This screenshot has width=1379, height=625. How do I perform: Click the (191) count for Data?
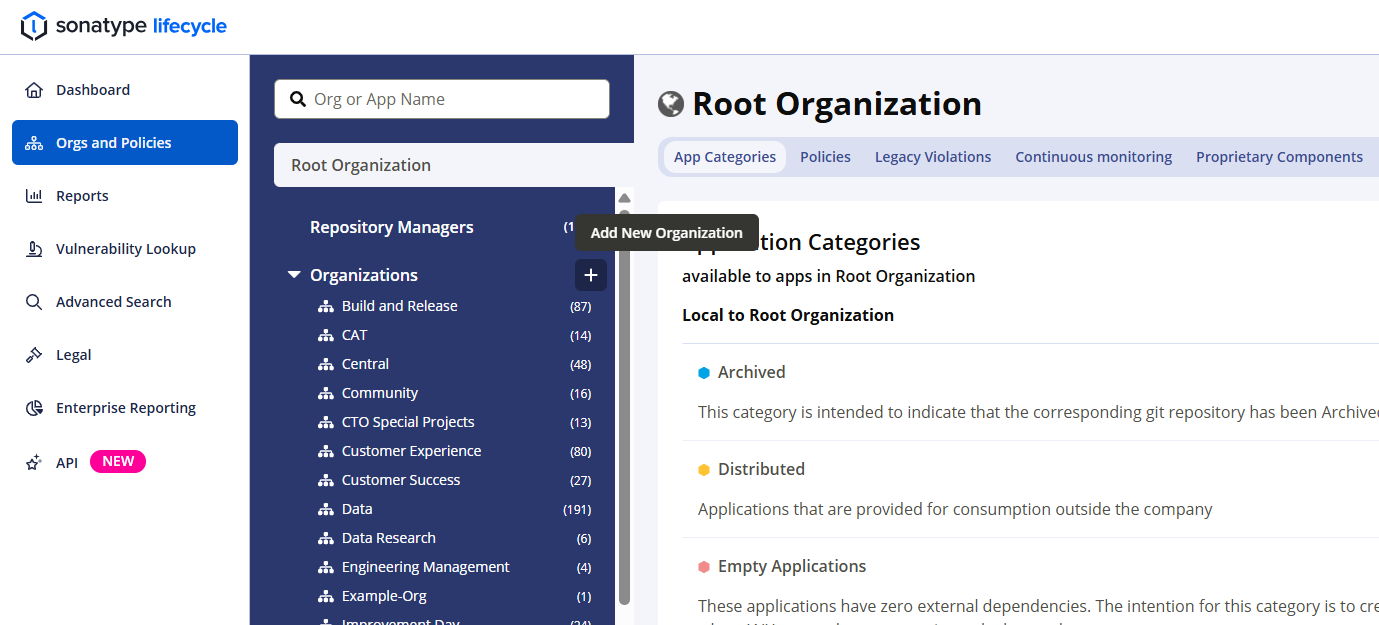[x=577, y=509]
